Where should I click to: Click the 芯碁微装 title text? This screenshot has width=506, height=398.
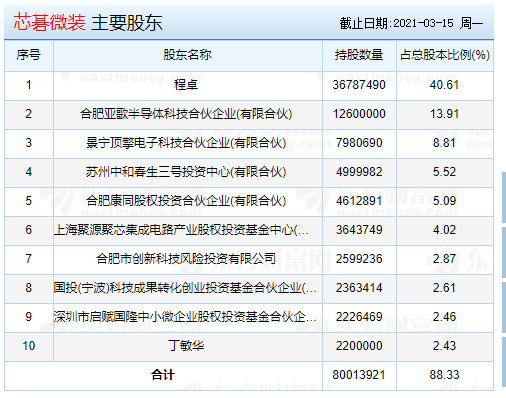coord(49,23)
